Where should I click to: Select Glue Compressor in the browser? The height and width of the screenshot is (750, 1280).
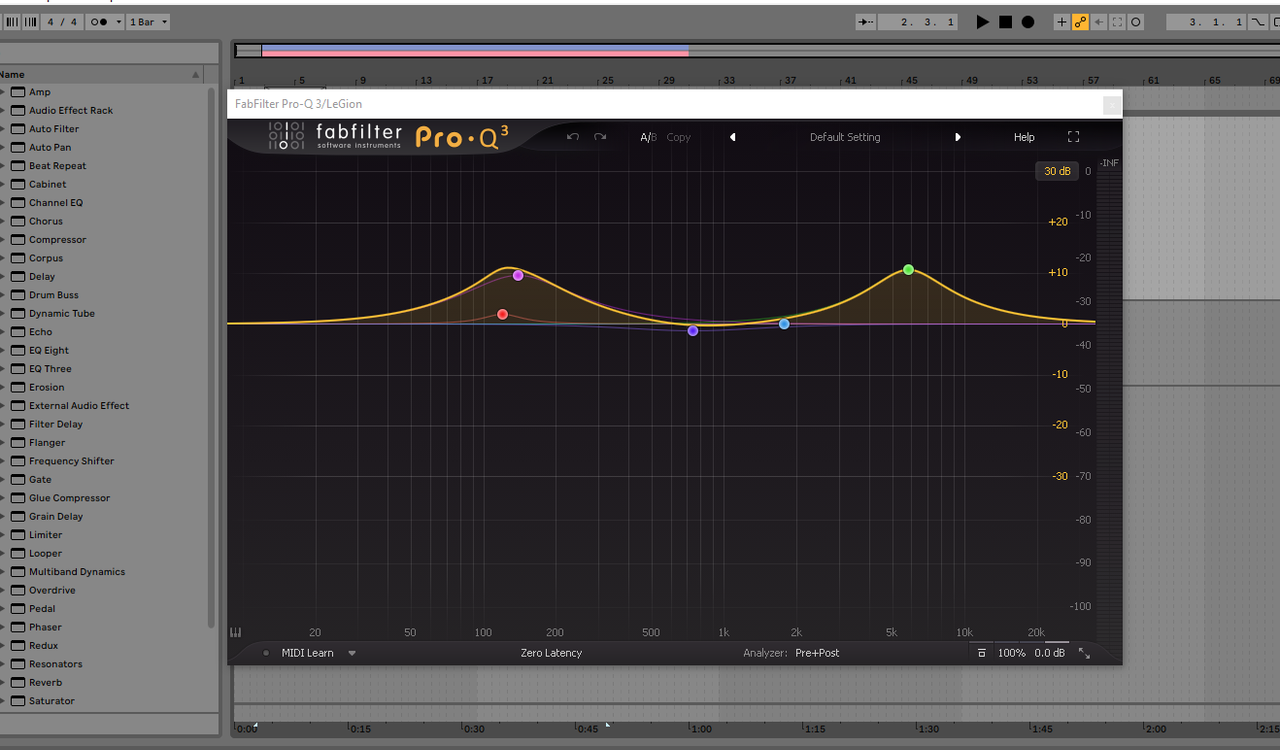coord(69,498)
